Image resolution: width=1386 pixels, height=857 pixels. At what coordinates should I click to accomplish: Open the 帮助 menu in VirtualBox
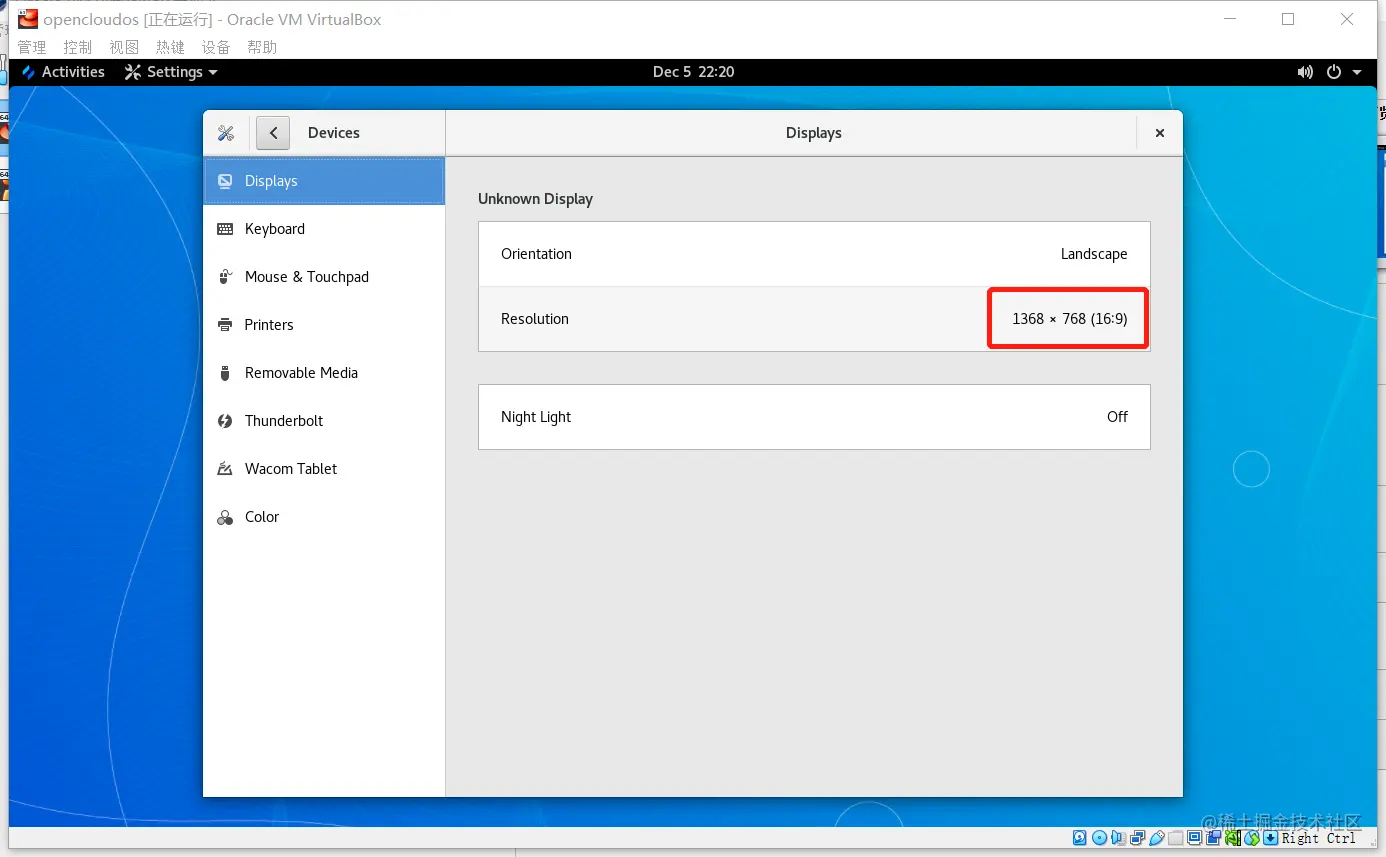[262, 47]
